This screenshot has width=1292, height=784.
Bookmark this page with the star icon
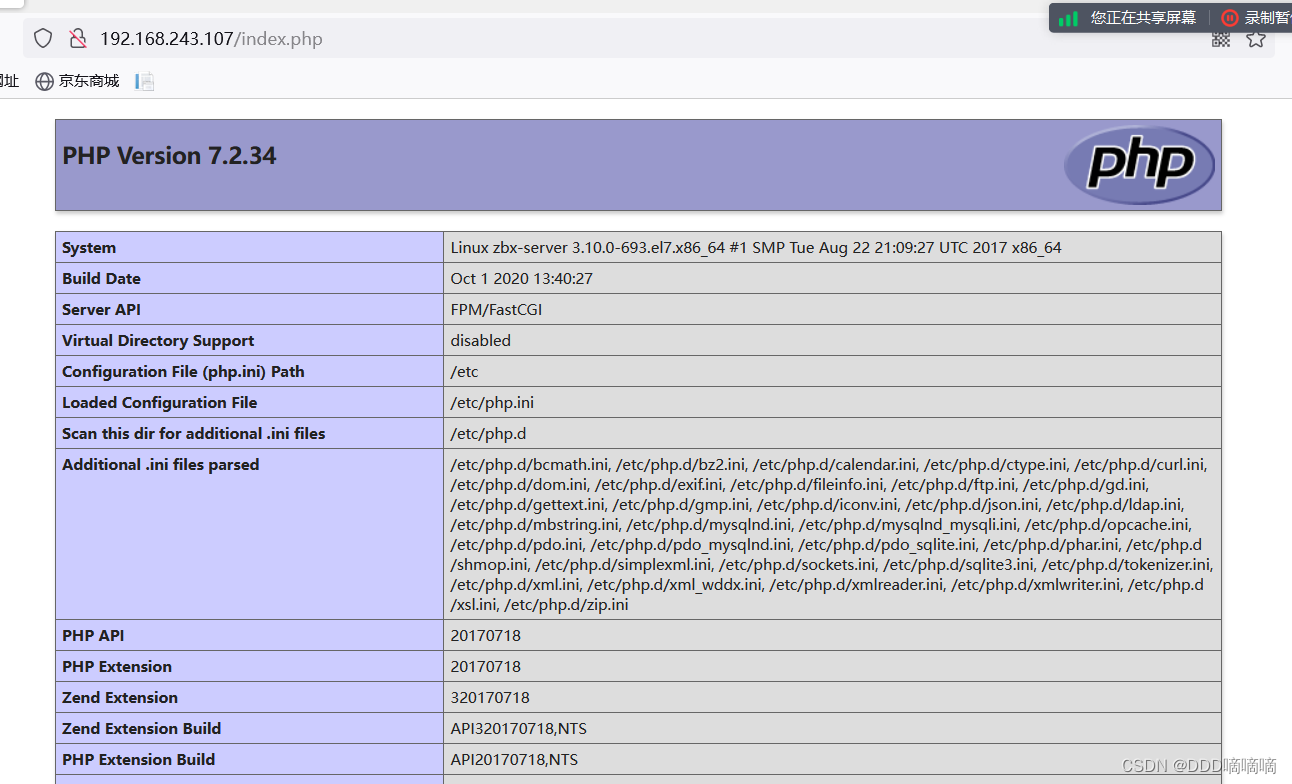pos(1256,39)
